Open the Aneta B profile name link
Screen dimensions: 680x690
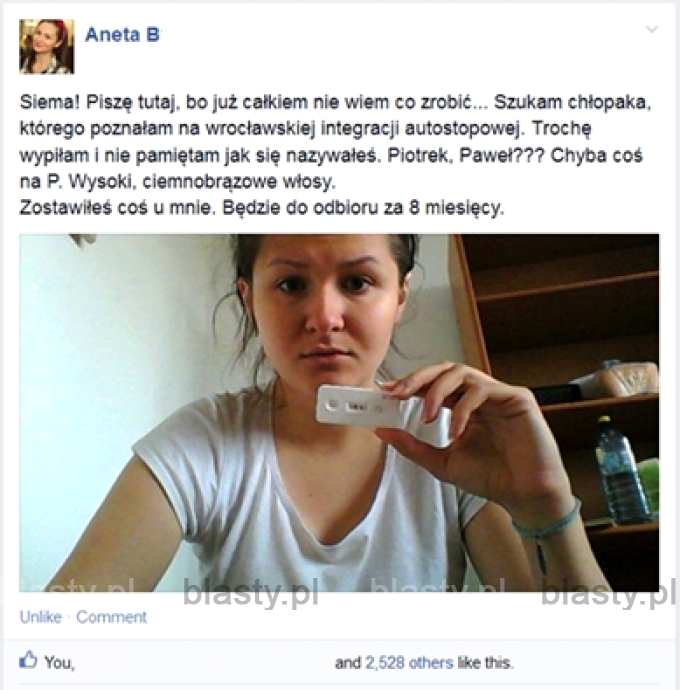coord(123,35)
